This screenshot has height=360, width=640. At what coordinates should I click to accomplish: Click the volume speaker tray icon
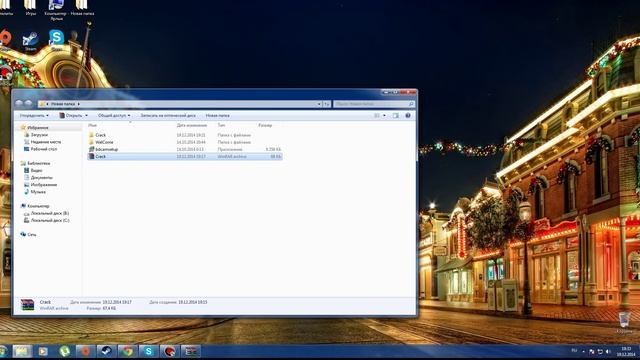point(608,351)
